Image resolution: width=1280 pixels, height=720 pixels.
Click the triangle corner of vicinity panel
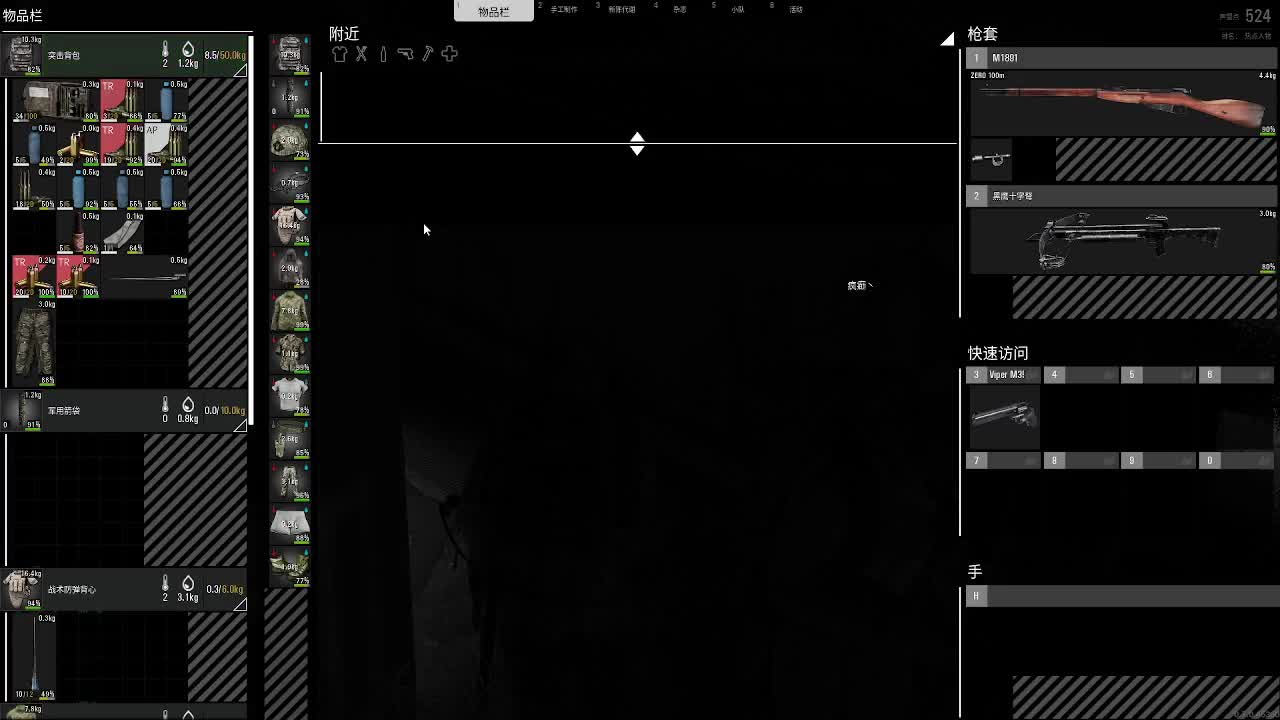948,39
